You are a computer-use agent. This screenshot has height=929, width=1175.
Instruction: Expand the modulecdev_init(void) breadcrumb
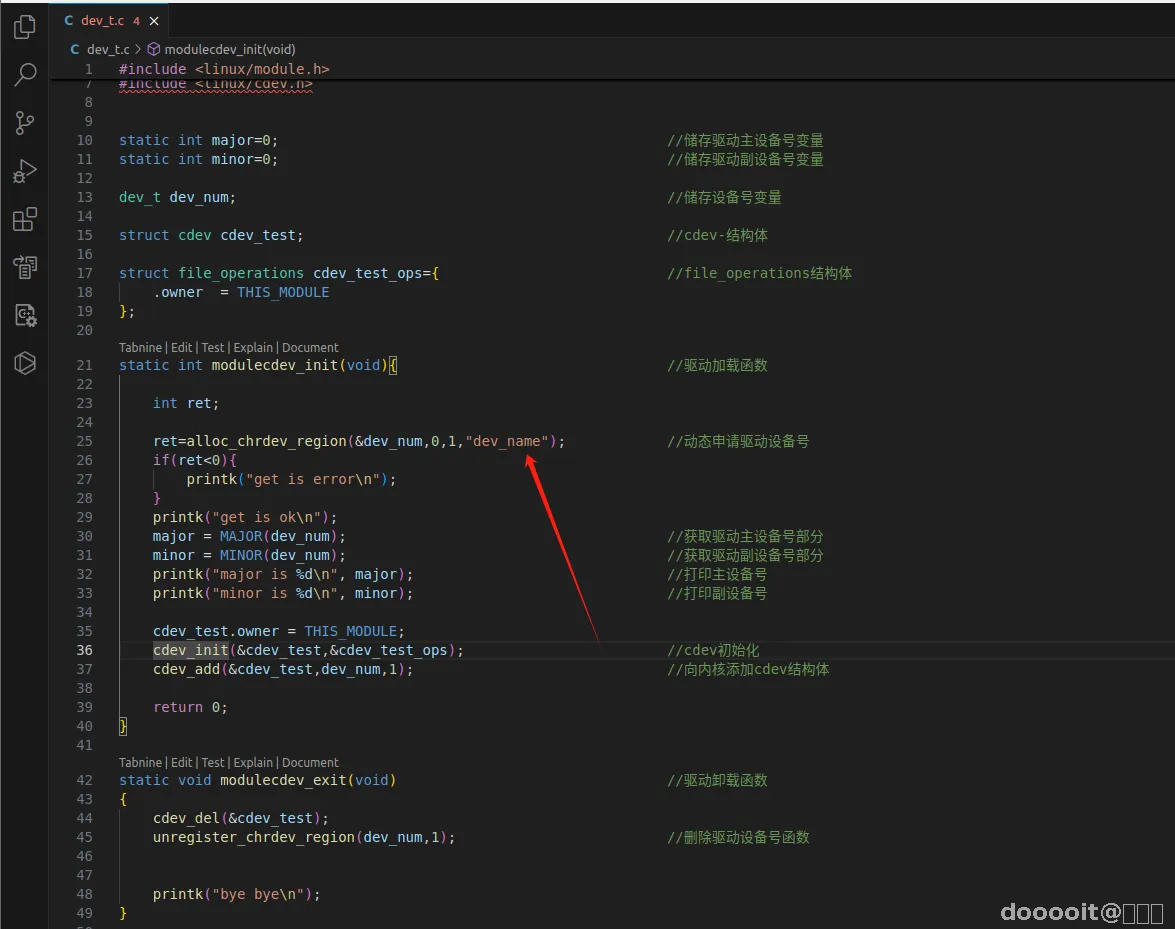[x=229, y=49]
